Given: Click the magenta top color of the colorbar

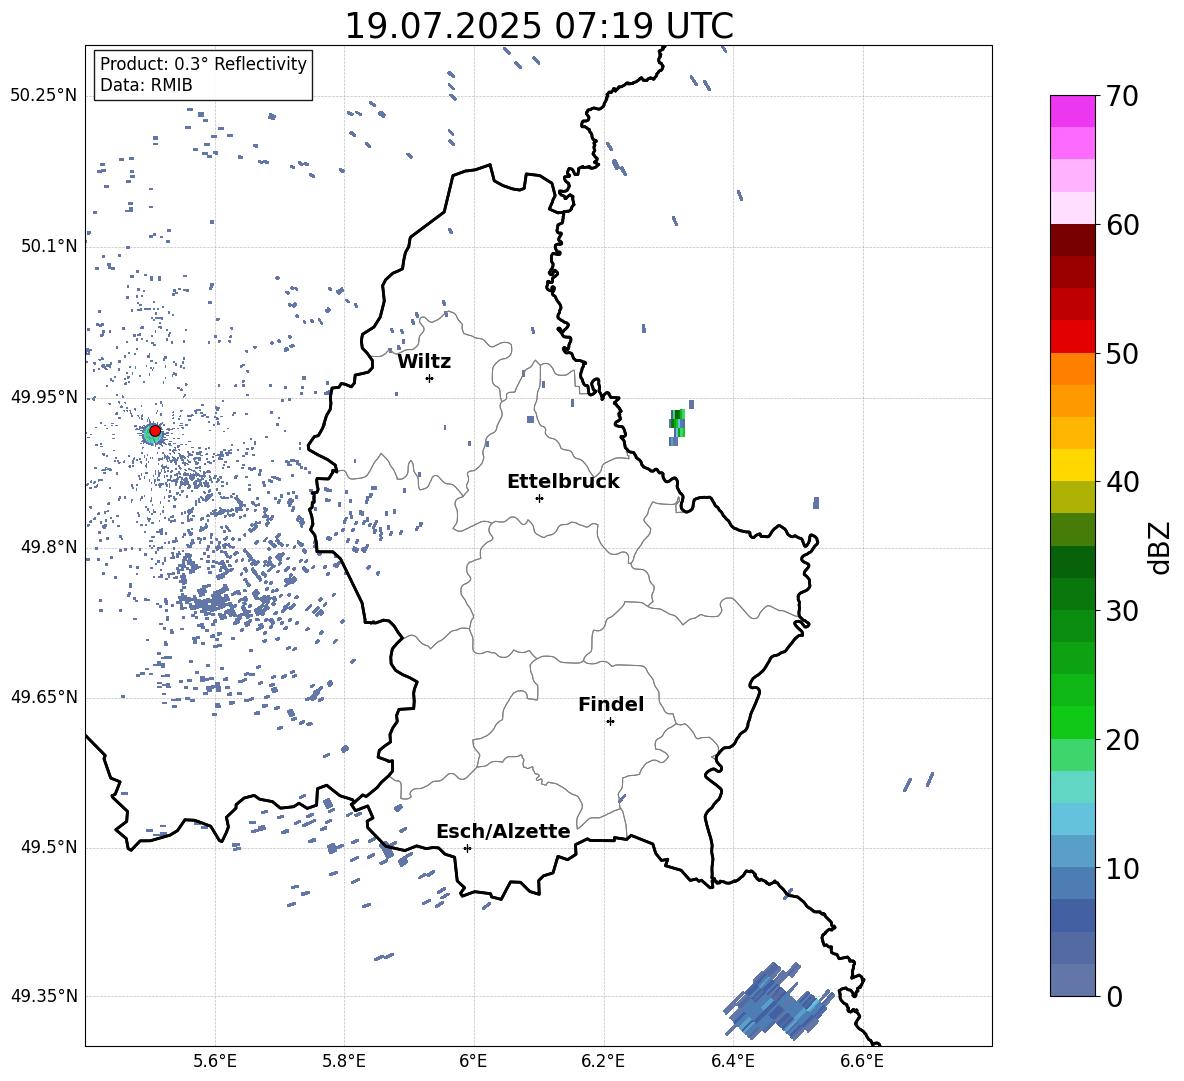Looking at the screenshot, I should coord(1073,111).
